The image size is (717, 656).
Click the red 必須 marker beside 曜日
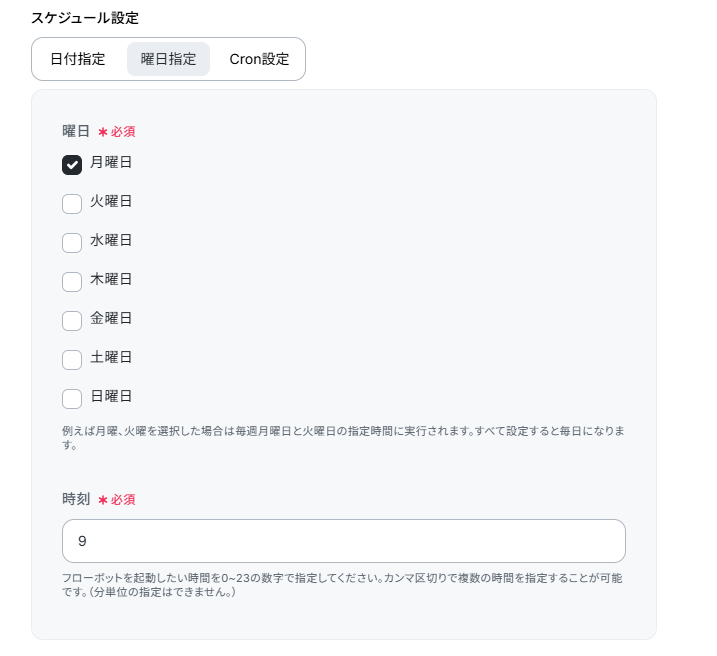tap(117, 132)
